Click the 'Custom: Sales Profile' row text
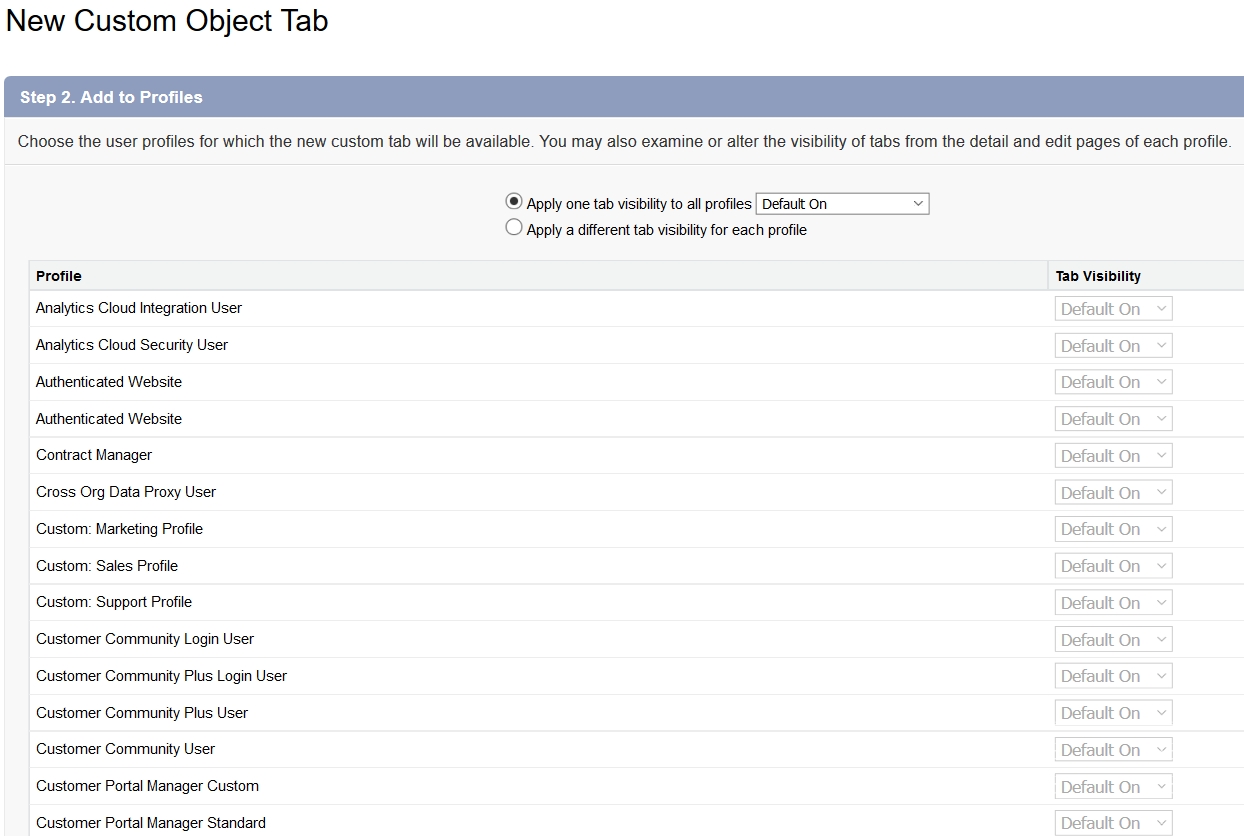Image resolution: width=1244 pixels, height=836 pixels. (x=107, y=566)
